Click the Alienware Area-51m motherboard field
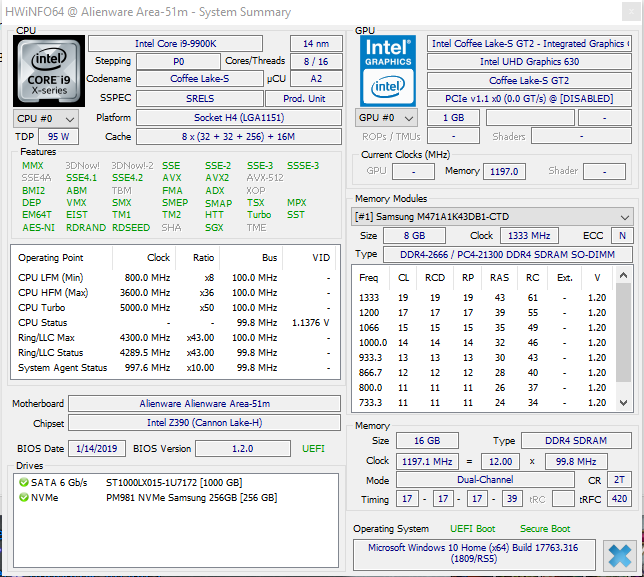644x577 pixels. coord(205,403)
